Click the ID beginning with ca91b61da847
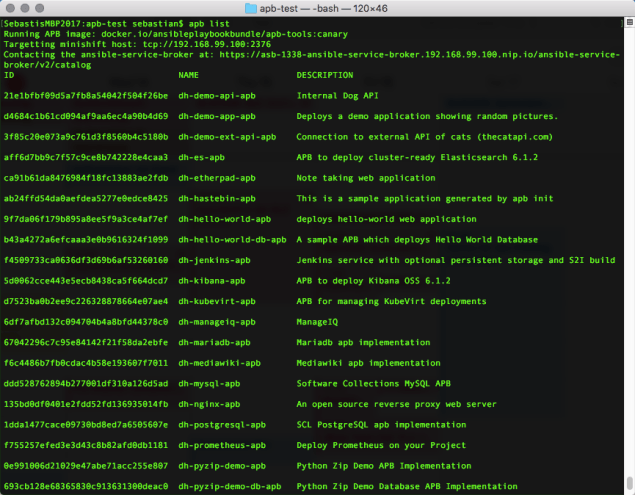 click(x=86, y=178)
